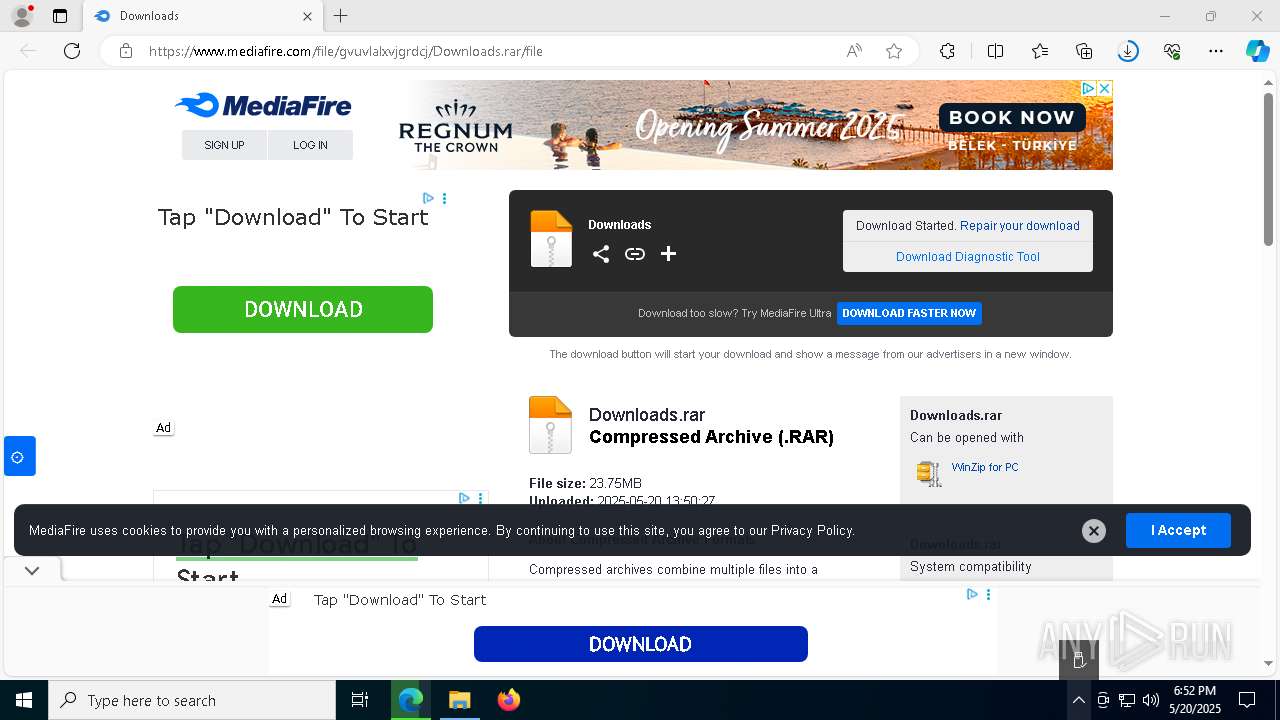View site information lock icon
Screen dimensions: 1280x720
coord(126,51)
